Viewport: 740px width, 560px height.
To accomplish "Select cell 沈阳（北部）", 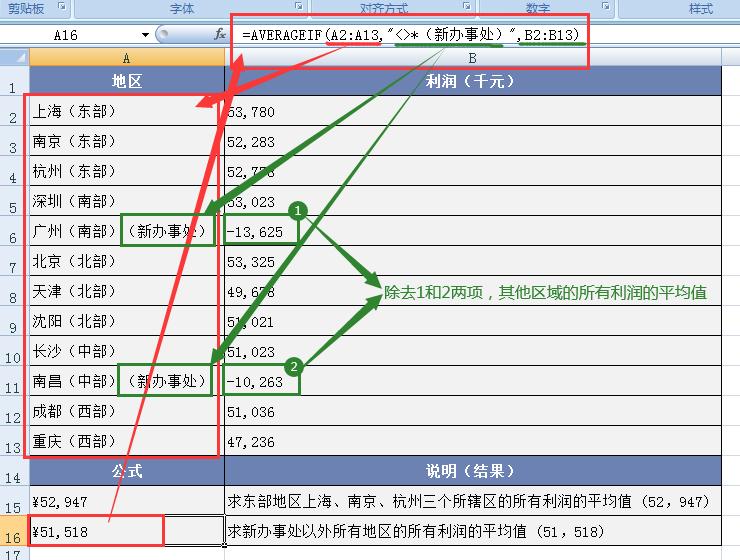I will 127,321.
